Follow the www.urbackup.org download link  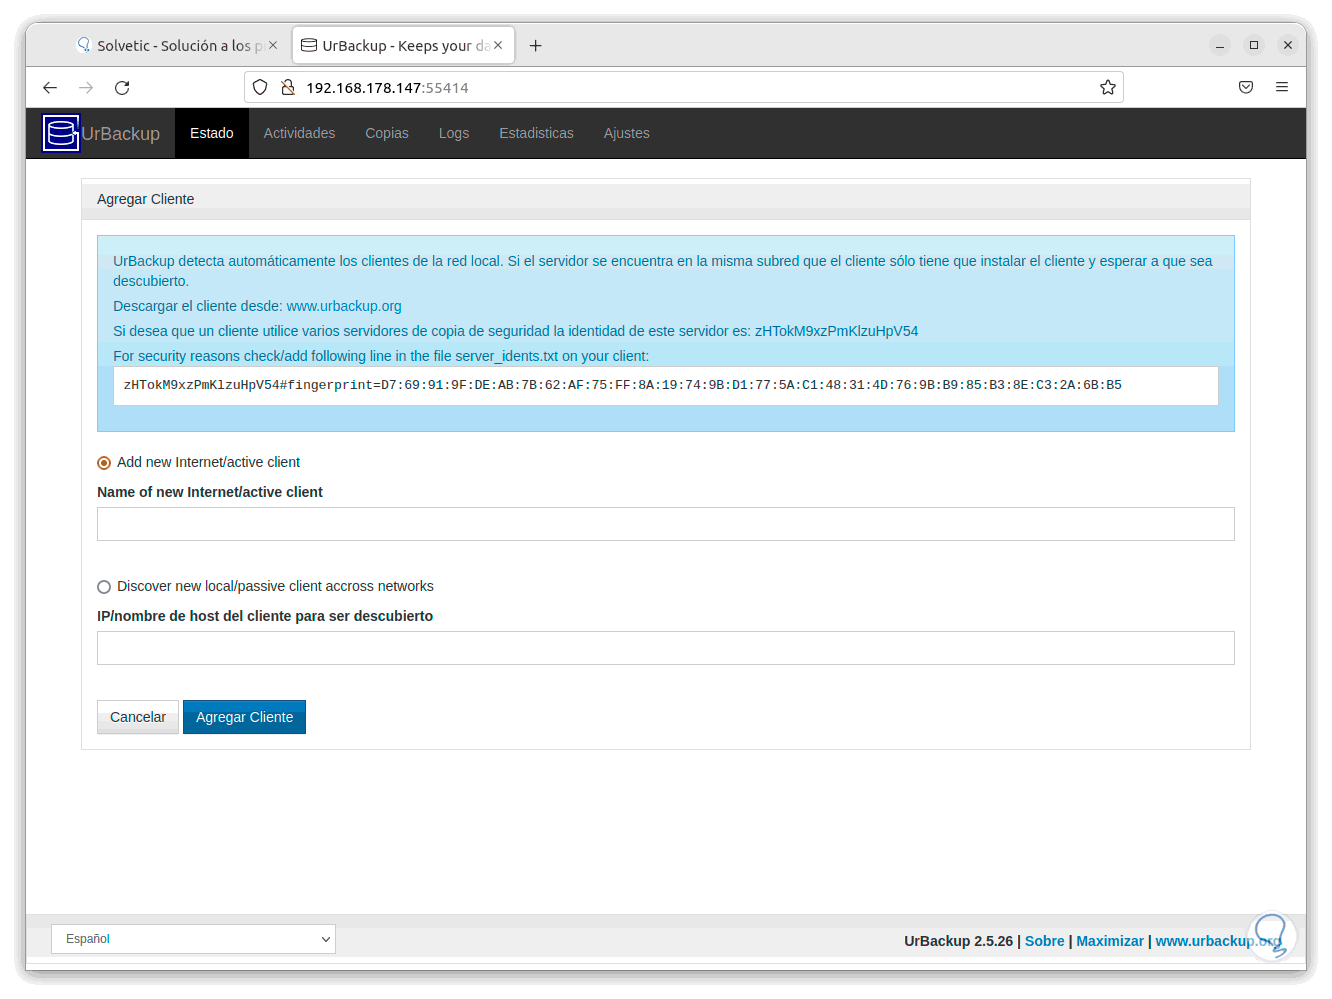344,306
